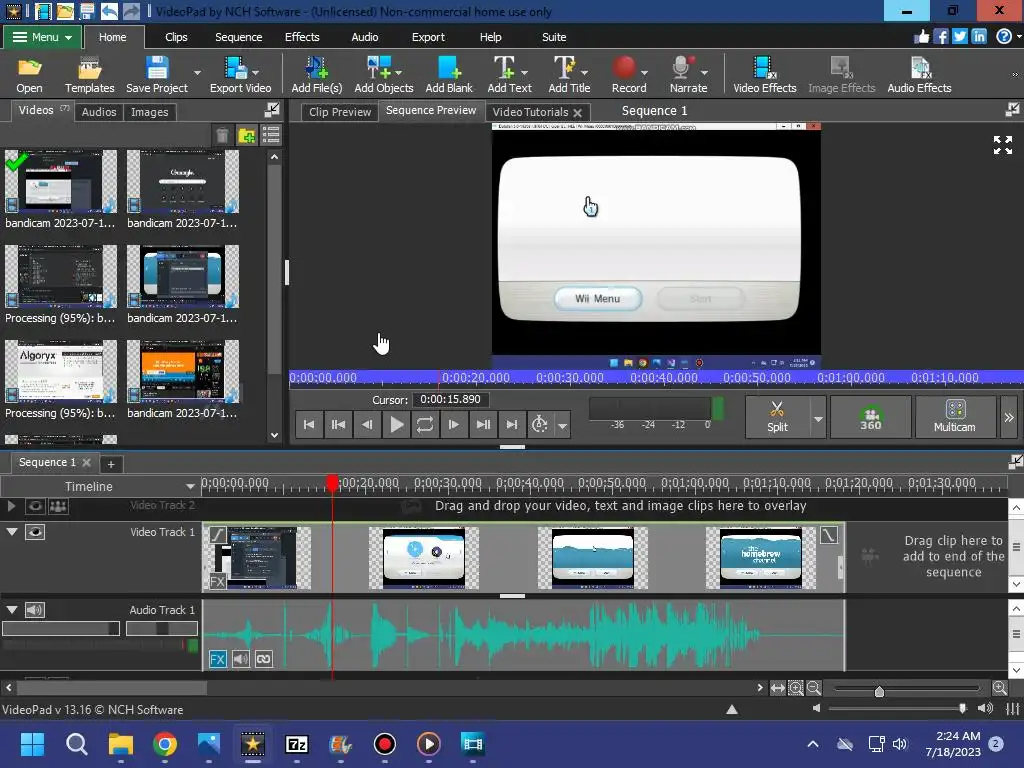Click Go to Start in the playback controls
The image size is (1024, 768).
309,424
